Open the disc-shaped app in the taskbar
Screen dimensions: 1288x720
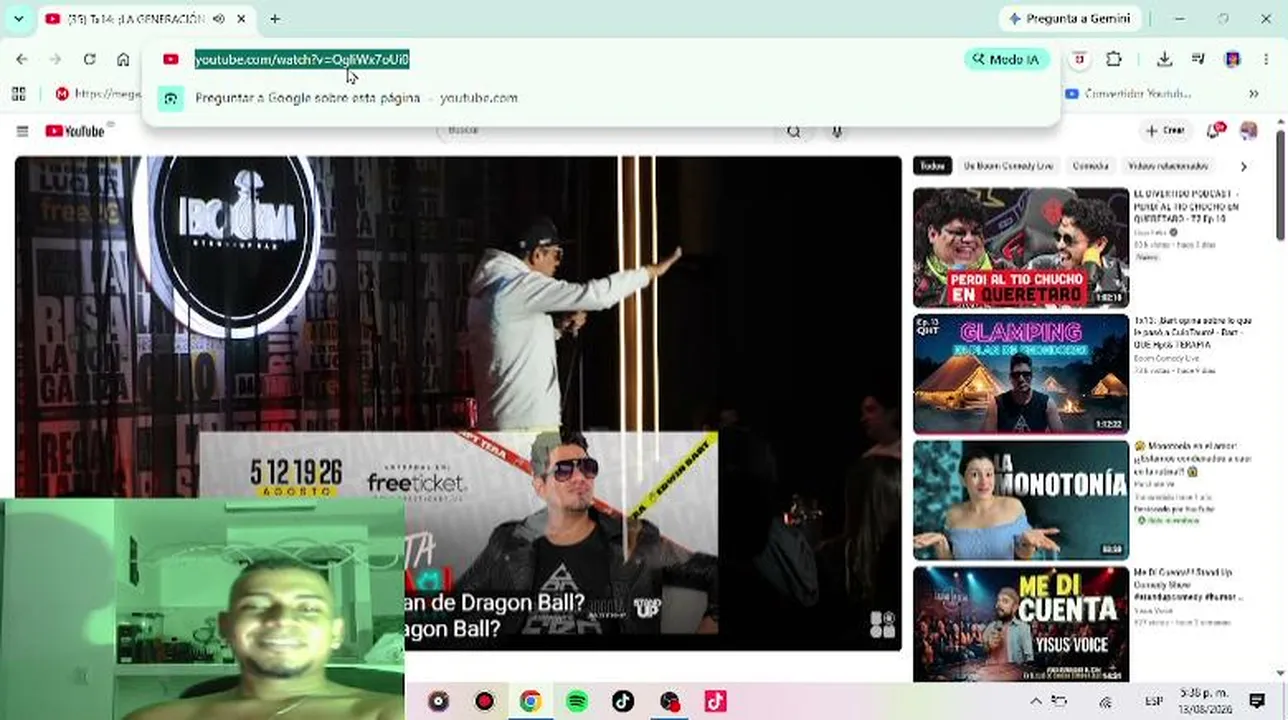pos(438,701)
